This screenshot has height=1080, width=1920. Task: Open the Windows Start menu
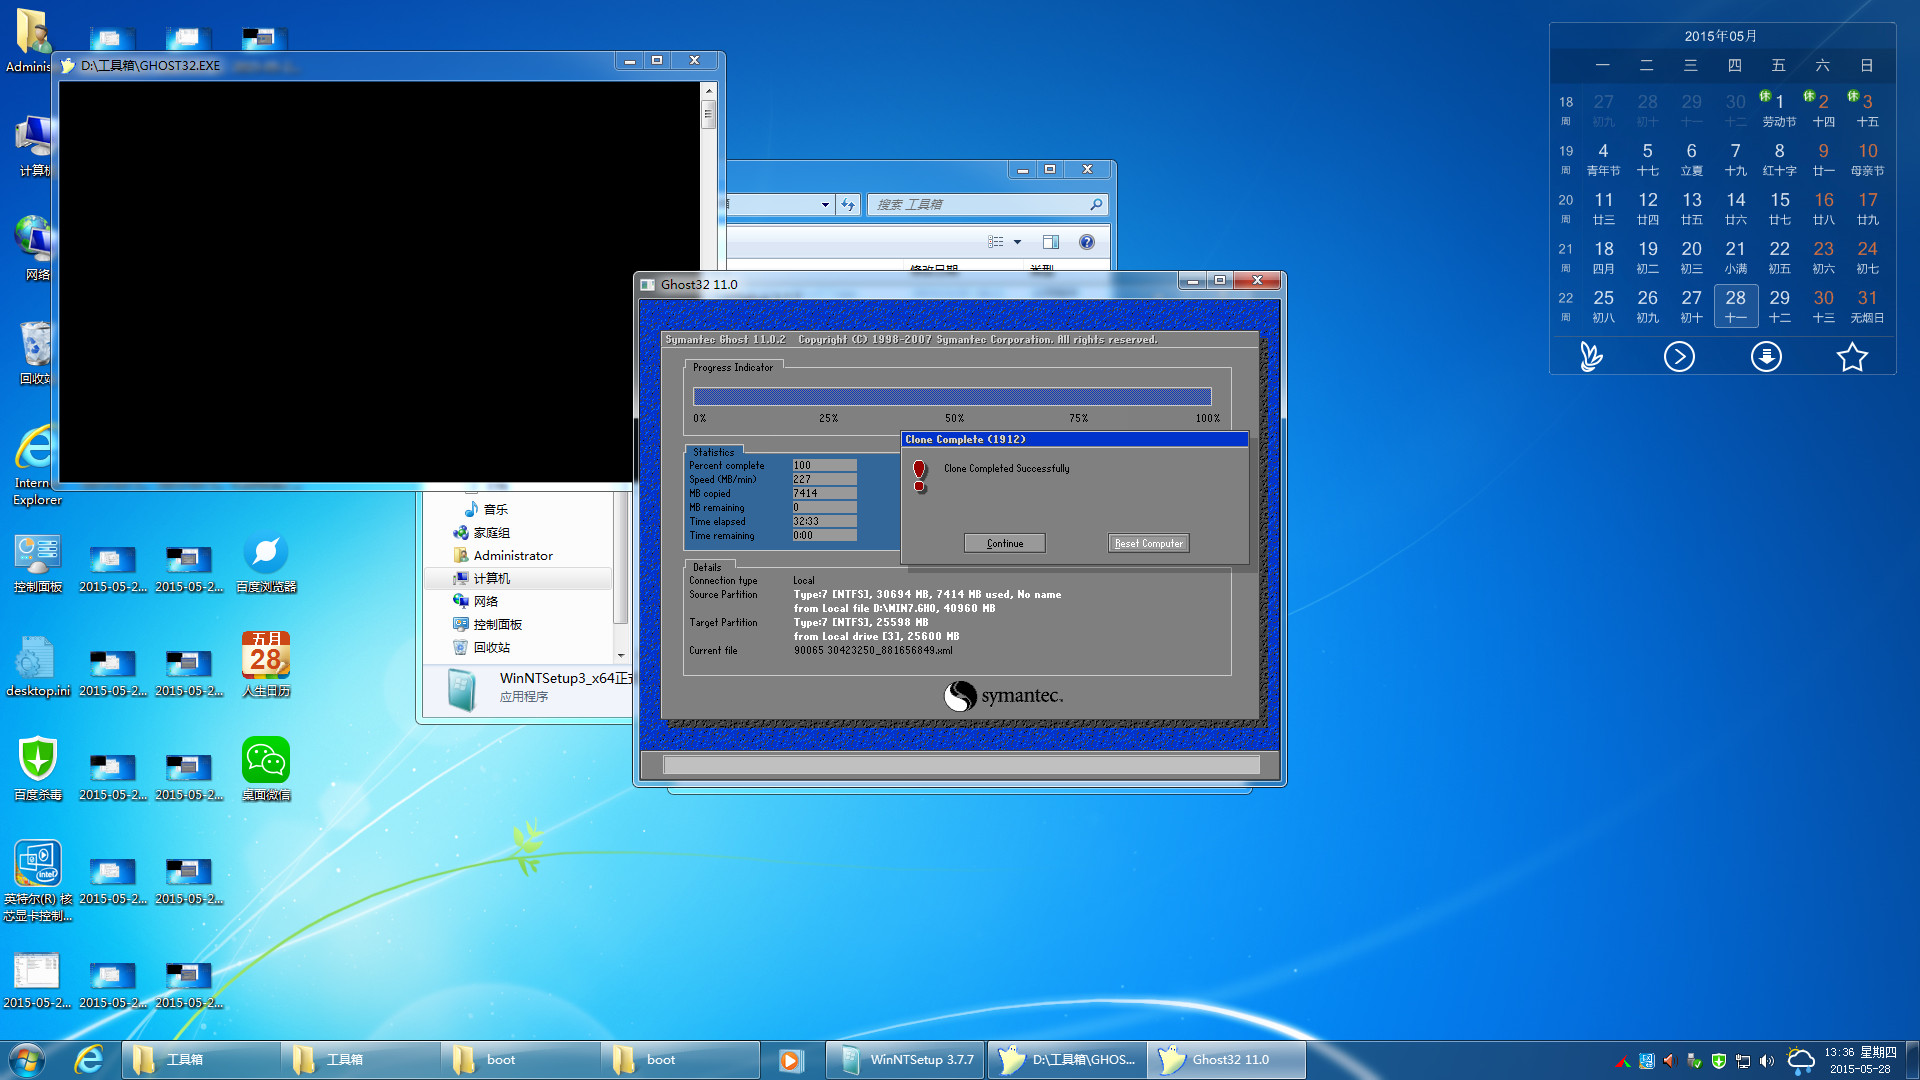[x=27, y=1060]
